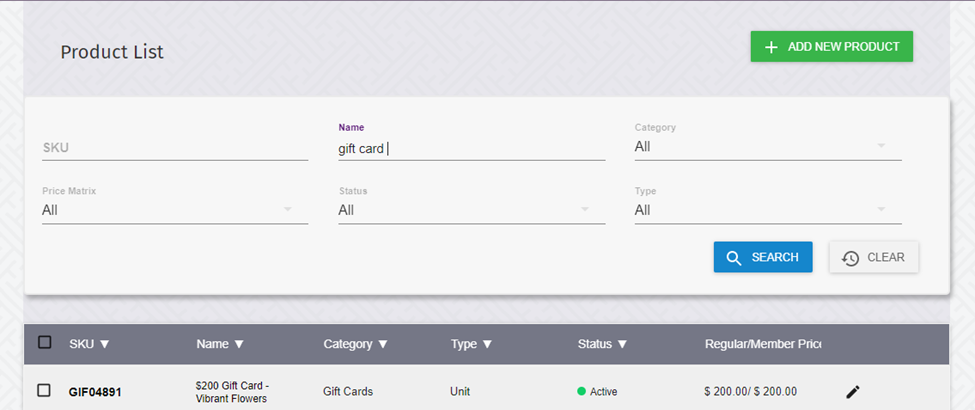Sort by Name using the column arrow
The width and height of the screenshot is (975, 410).
pos(239,344)
